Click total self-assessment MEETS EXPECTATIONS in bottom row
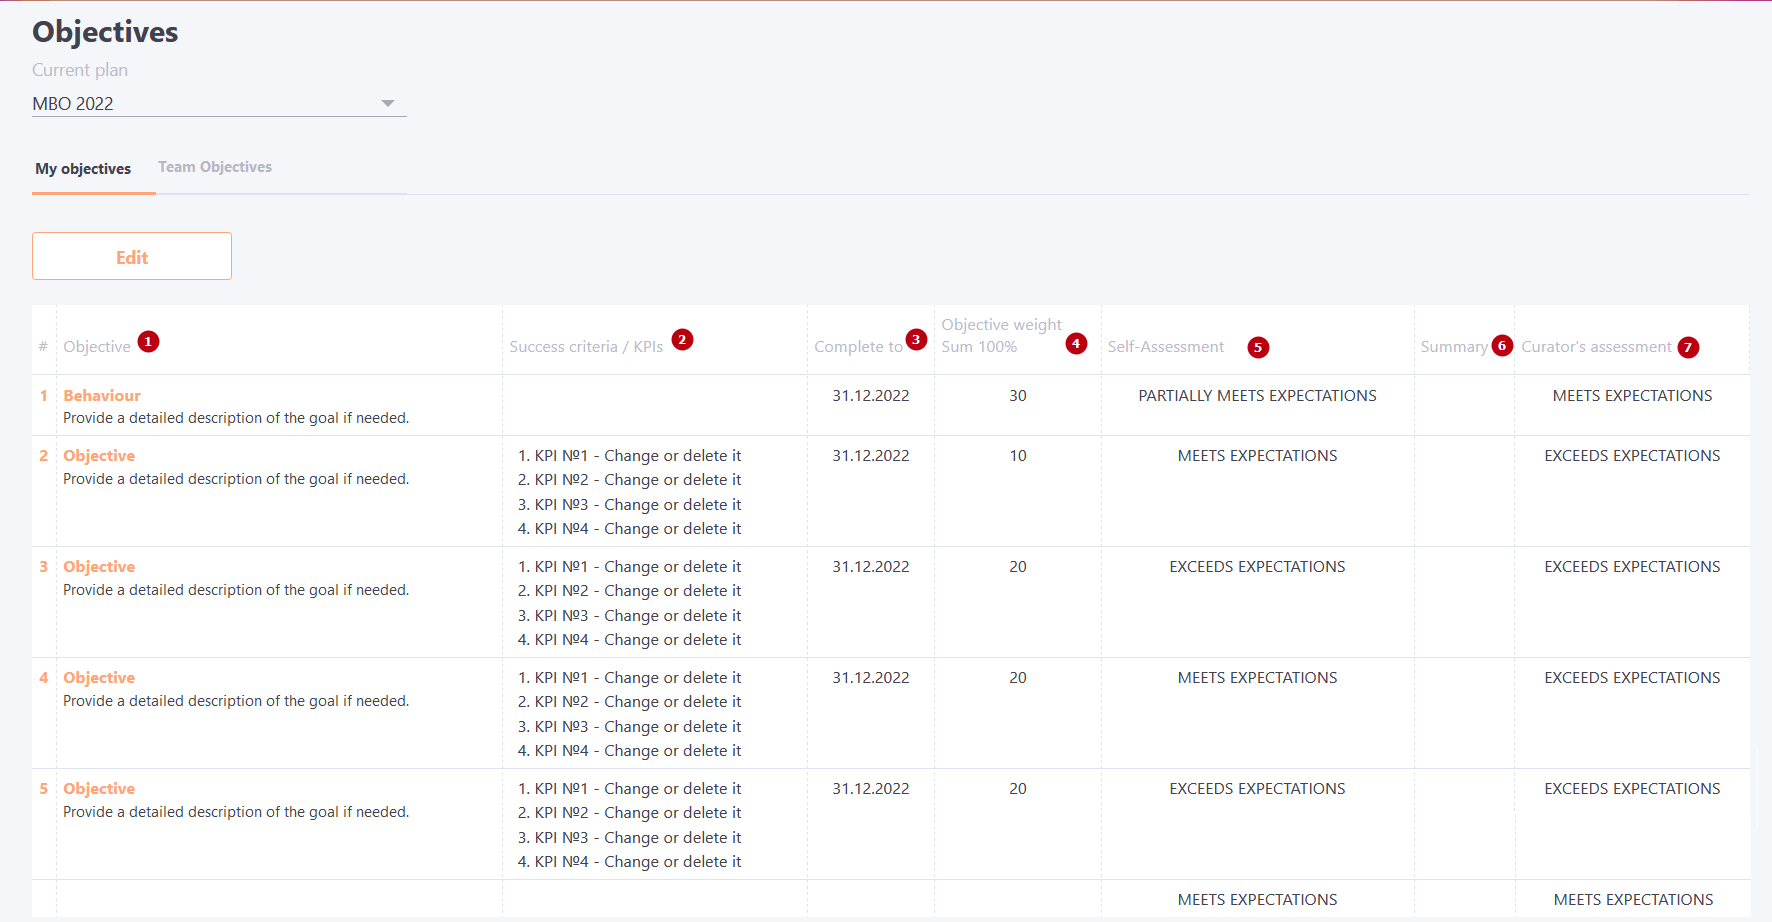 tap(1257, 900)
